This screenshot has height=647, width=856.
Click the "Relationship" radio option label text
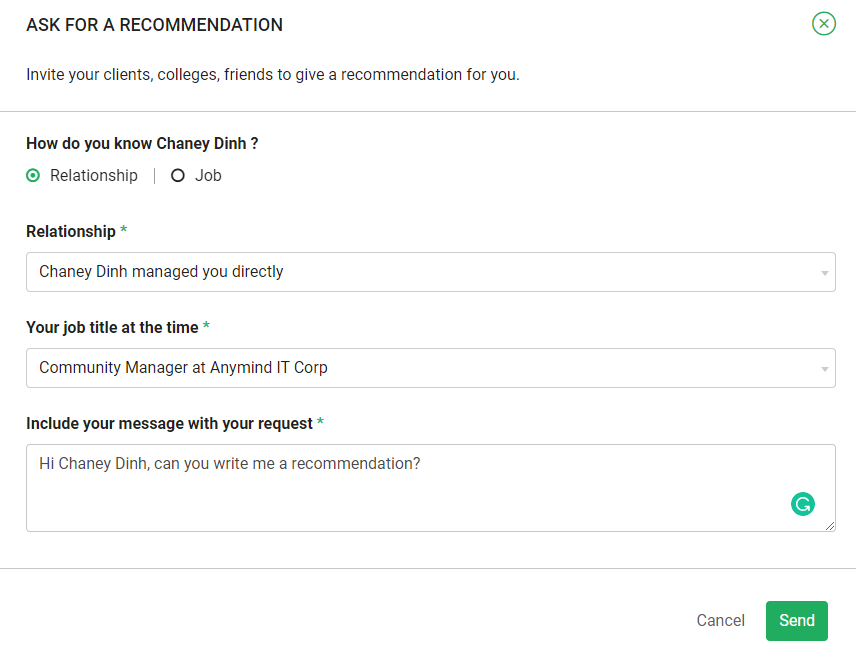coord(94,176)
